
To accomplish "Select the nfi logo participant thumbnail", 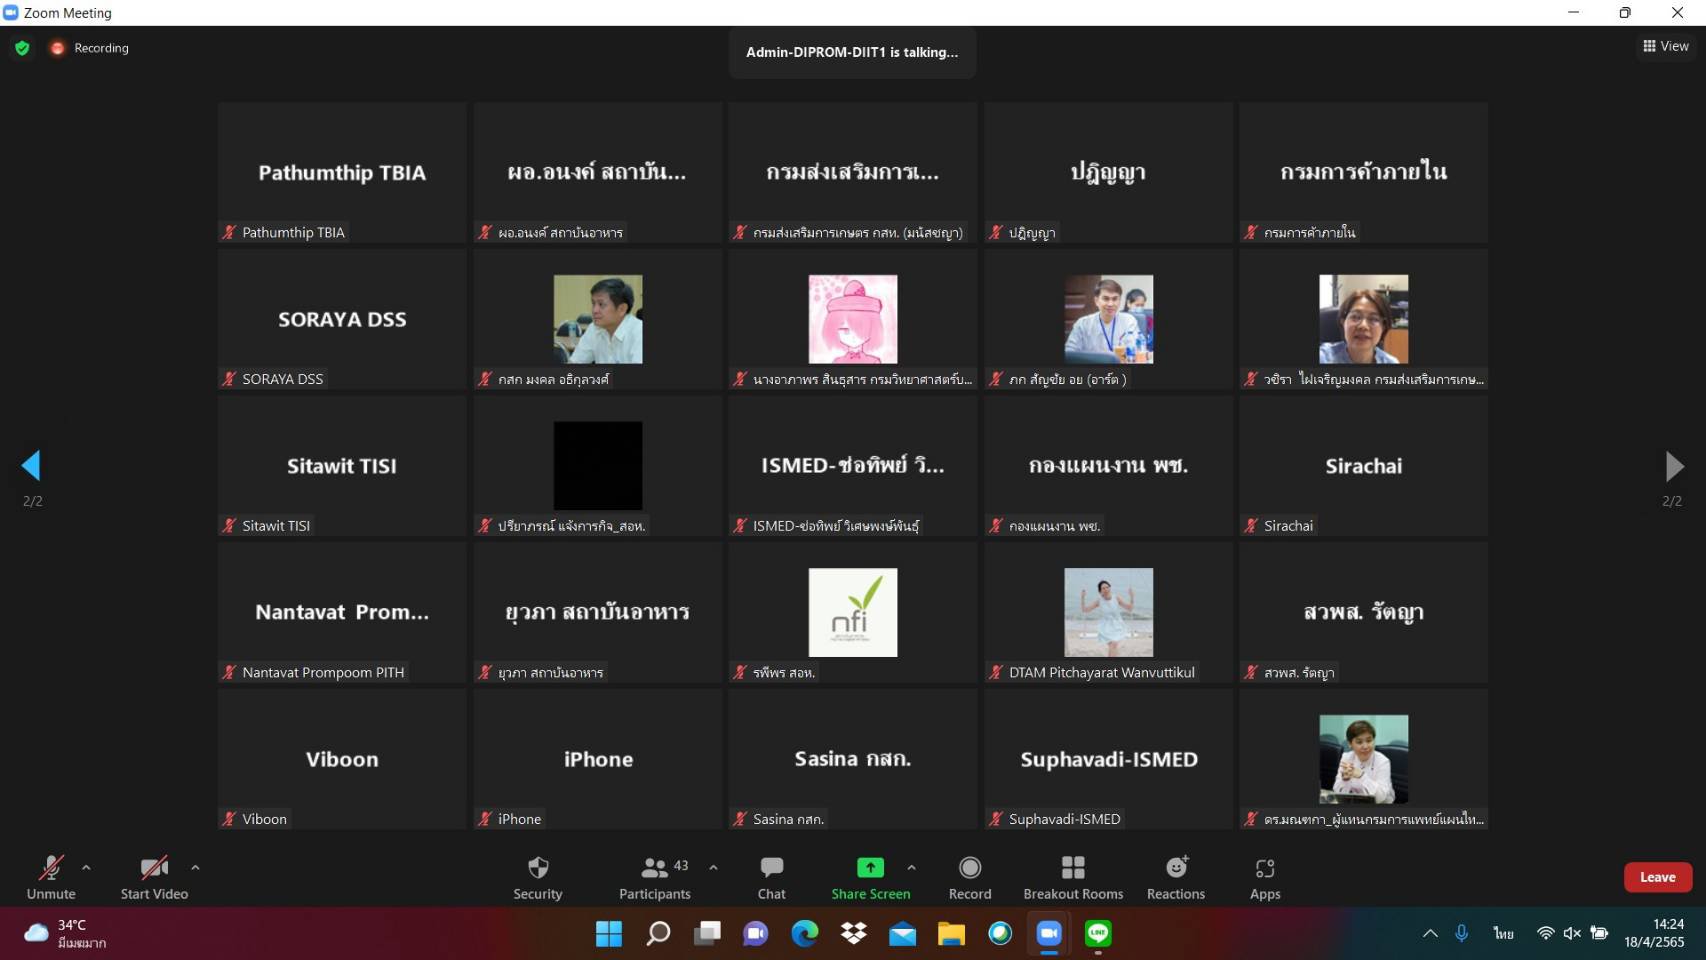I will (x=853, y=612).
